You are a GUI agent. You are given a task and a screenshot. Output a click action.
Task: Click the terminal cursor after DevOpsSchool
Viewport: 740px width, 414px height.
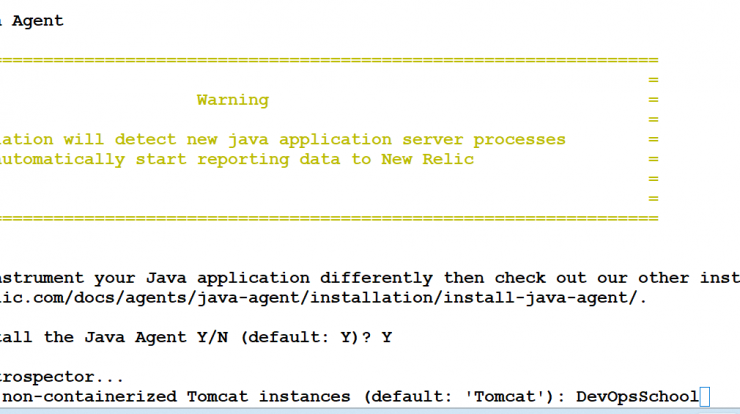pyautogui.click(x=705, y=397)
